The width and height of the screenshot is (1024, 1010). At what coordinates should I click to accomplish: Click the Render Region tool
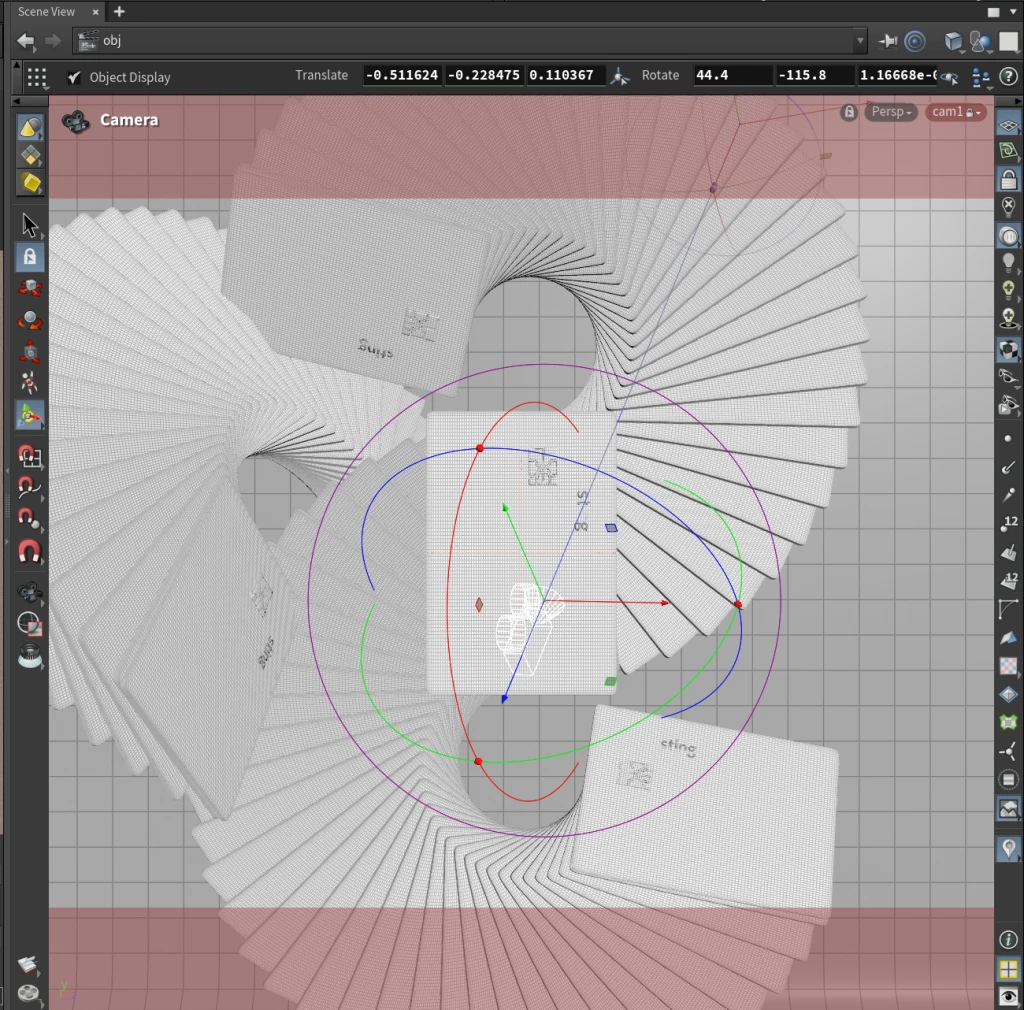coord(29,624)
